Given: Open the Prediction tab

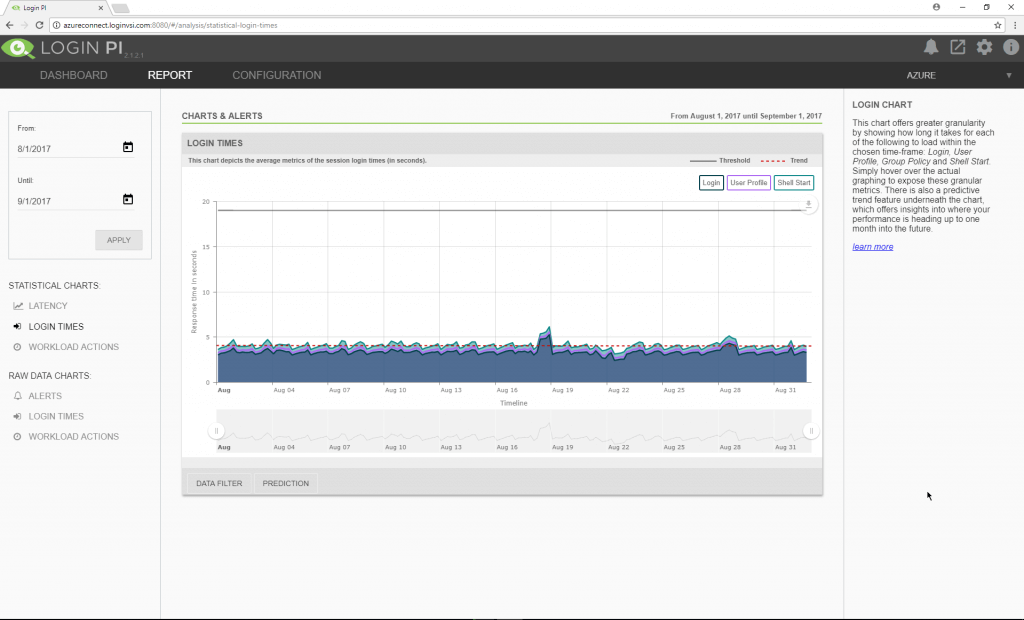Looking at the screenshot, I should coord(285,483).
